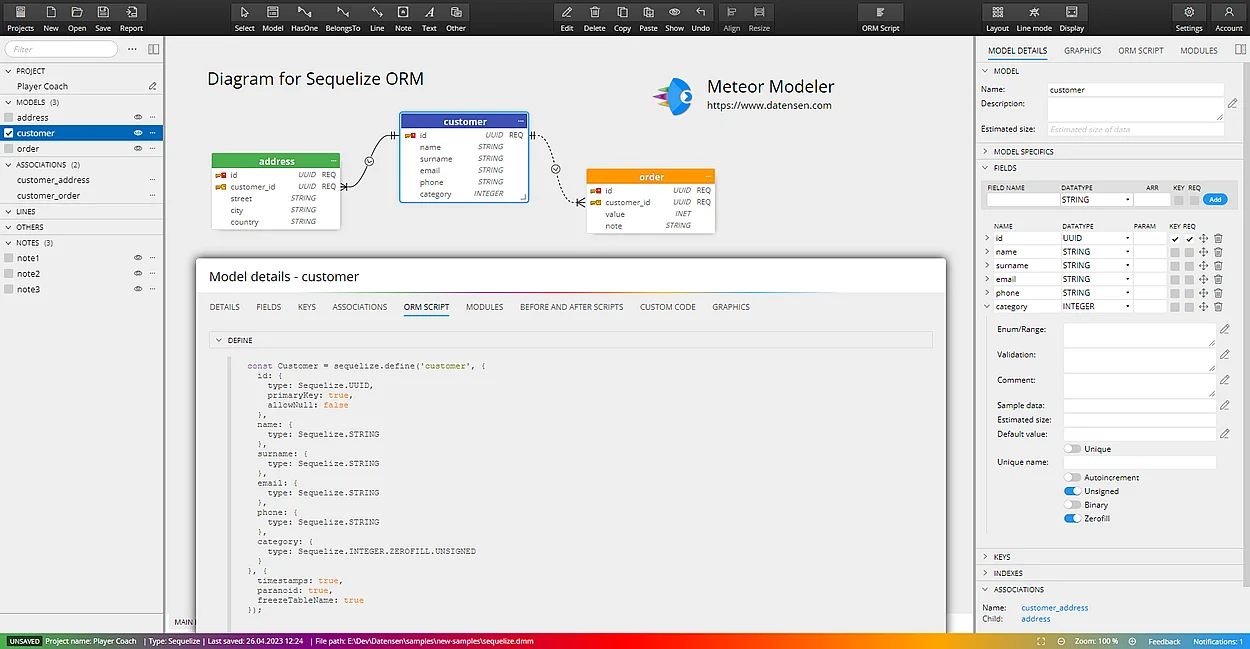Open the ASSOCIATIONS tab in model details

(360, 307)
